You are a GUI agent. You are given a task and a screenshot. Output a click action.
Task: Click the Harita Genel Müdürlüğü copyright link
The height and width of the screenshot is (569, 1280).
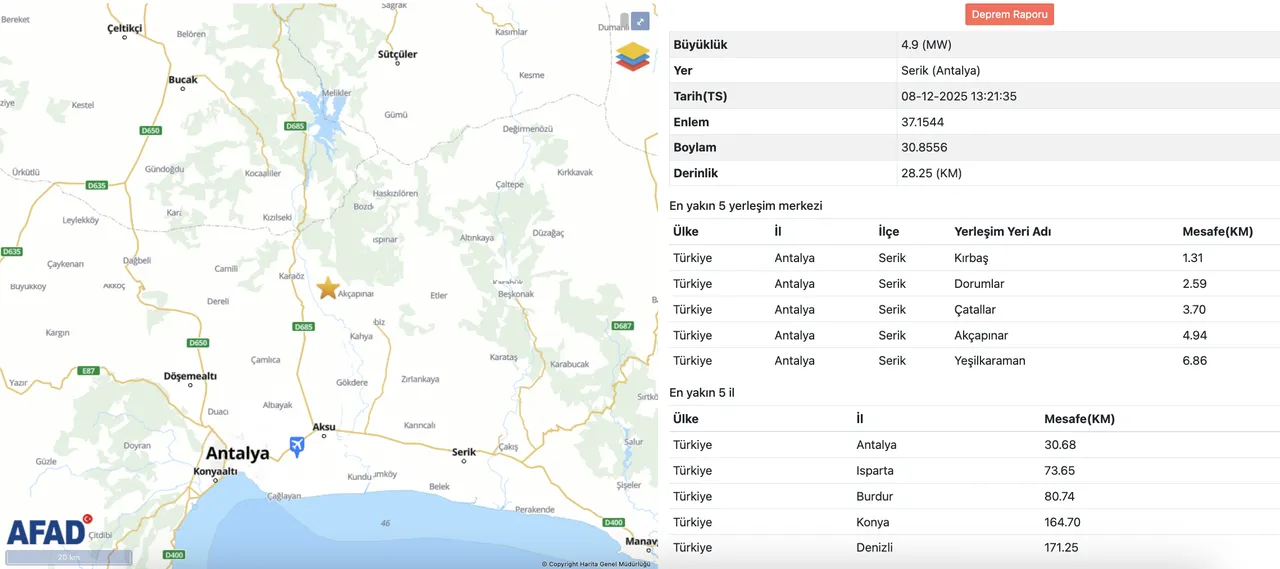click(596, 564)
